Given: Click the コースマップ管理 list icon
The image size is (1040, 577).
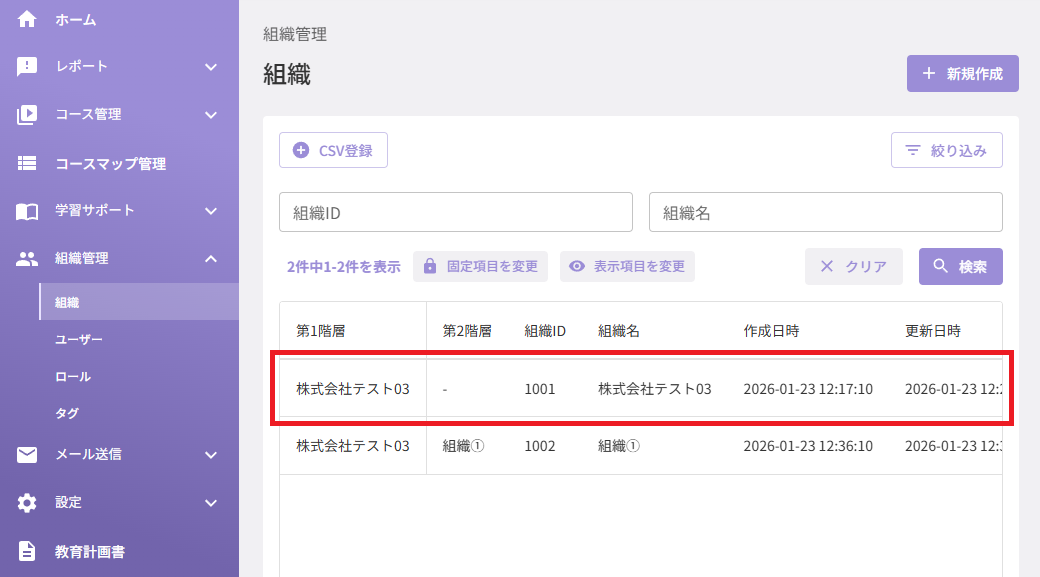Looking at the screenshot, I should click(x=27, y=163).
